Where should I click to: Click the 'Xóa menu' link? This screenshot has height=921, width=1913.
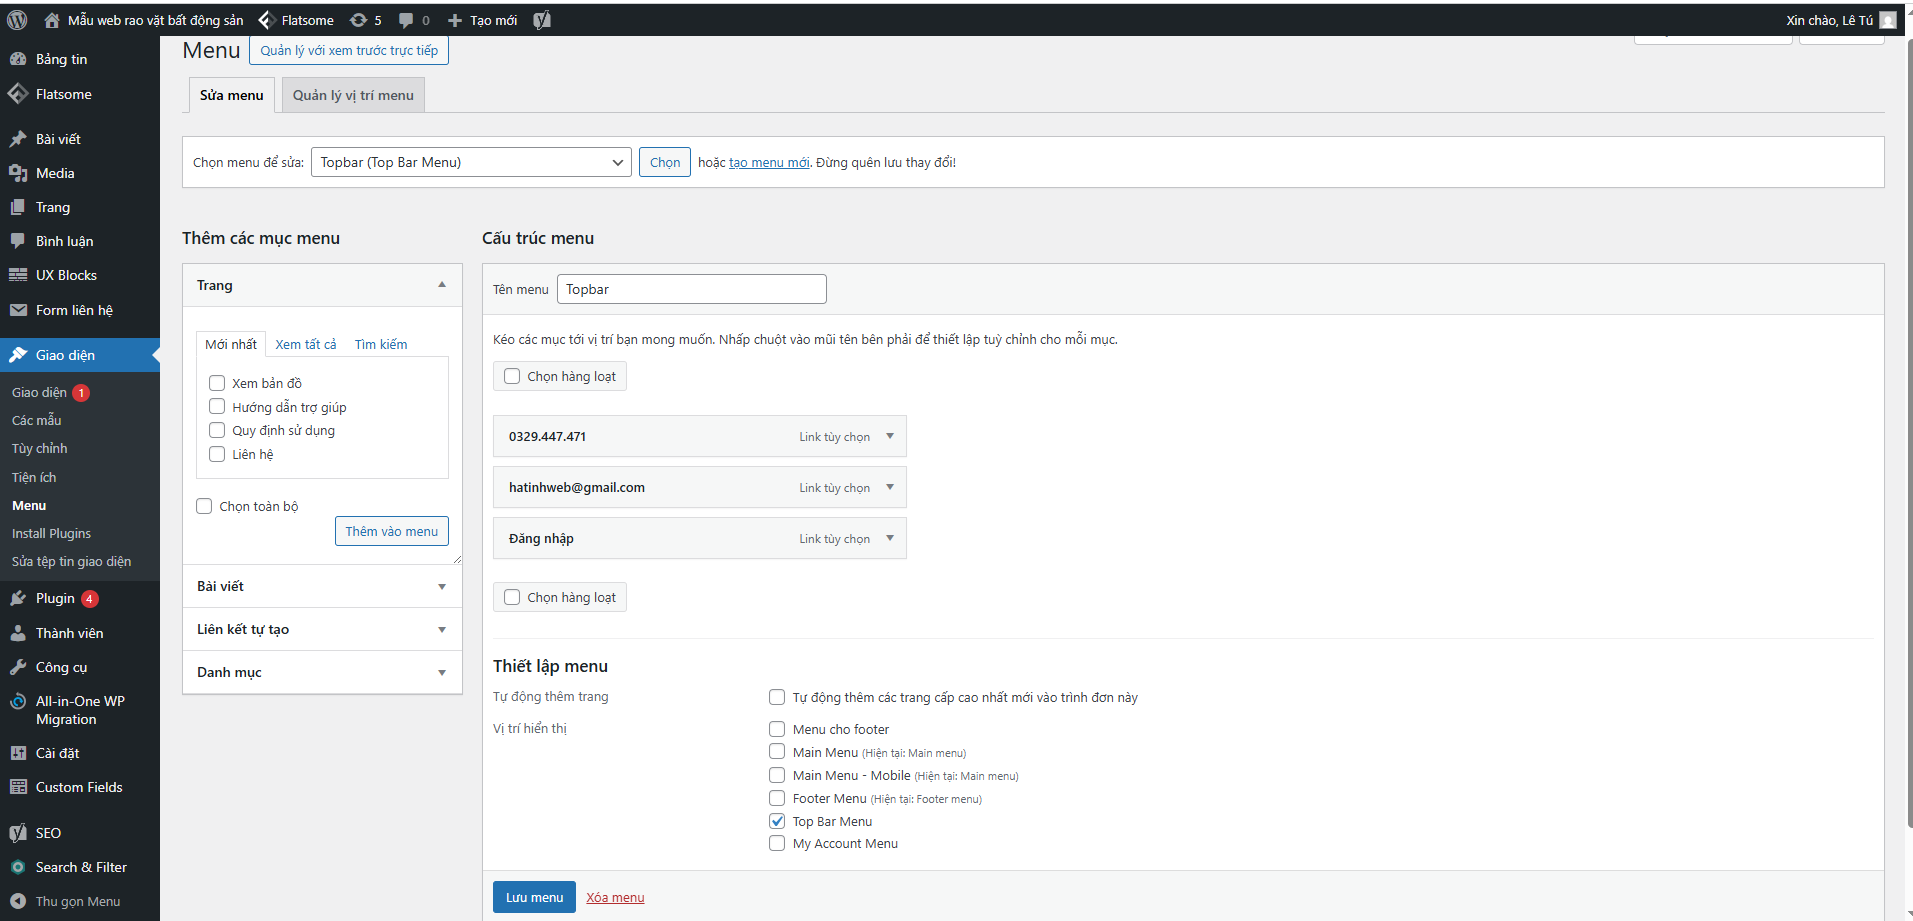point(615,897)
